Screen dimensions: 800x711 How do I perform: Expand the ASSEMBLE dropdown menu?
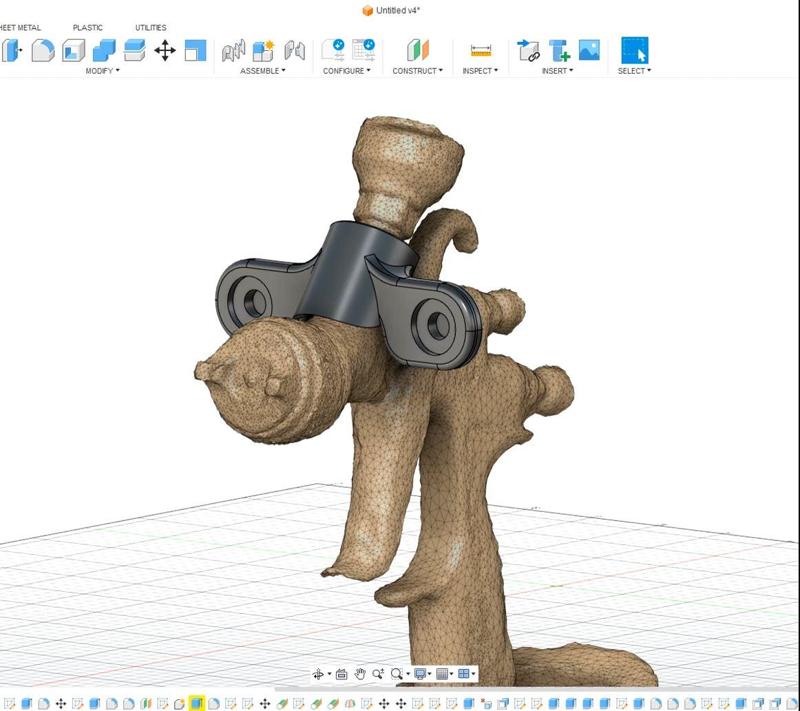coord(262,71)
